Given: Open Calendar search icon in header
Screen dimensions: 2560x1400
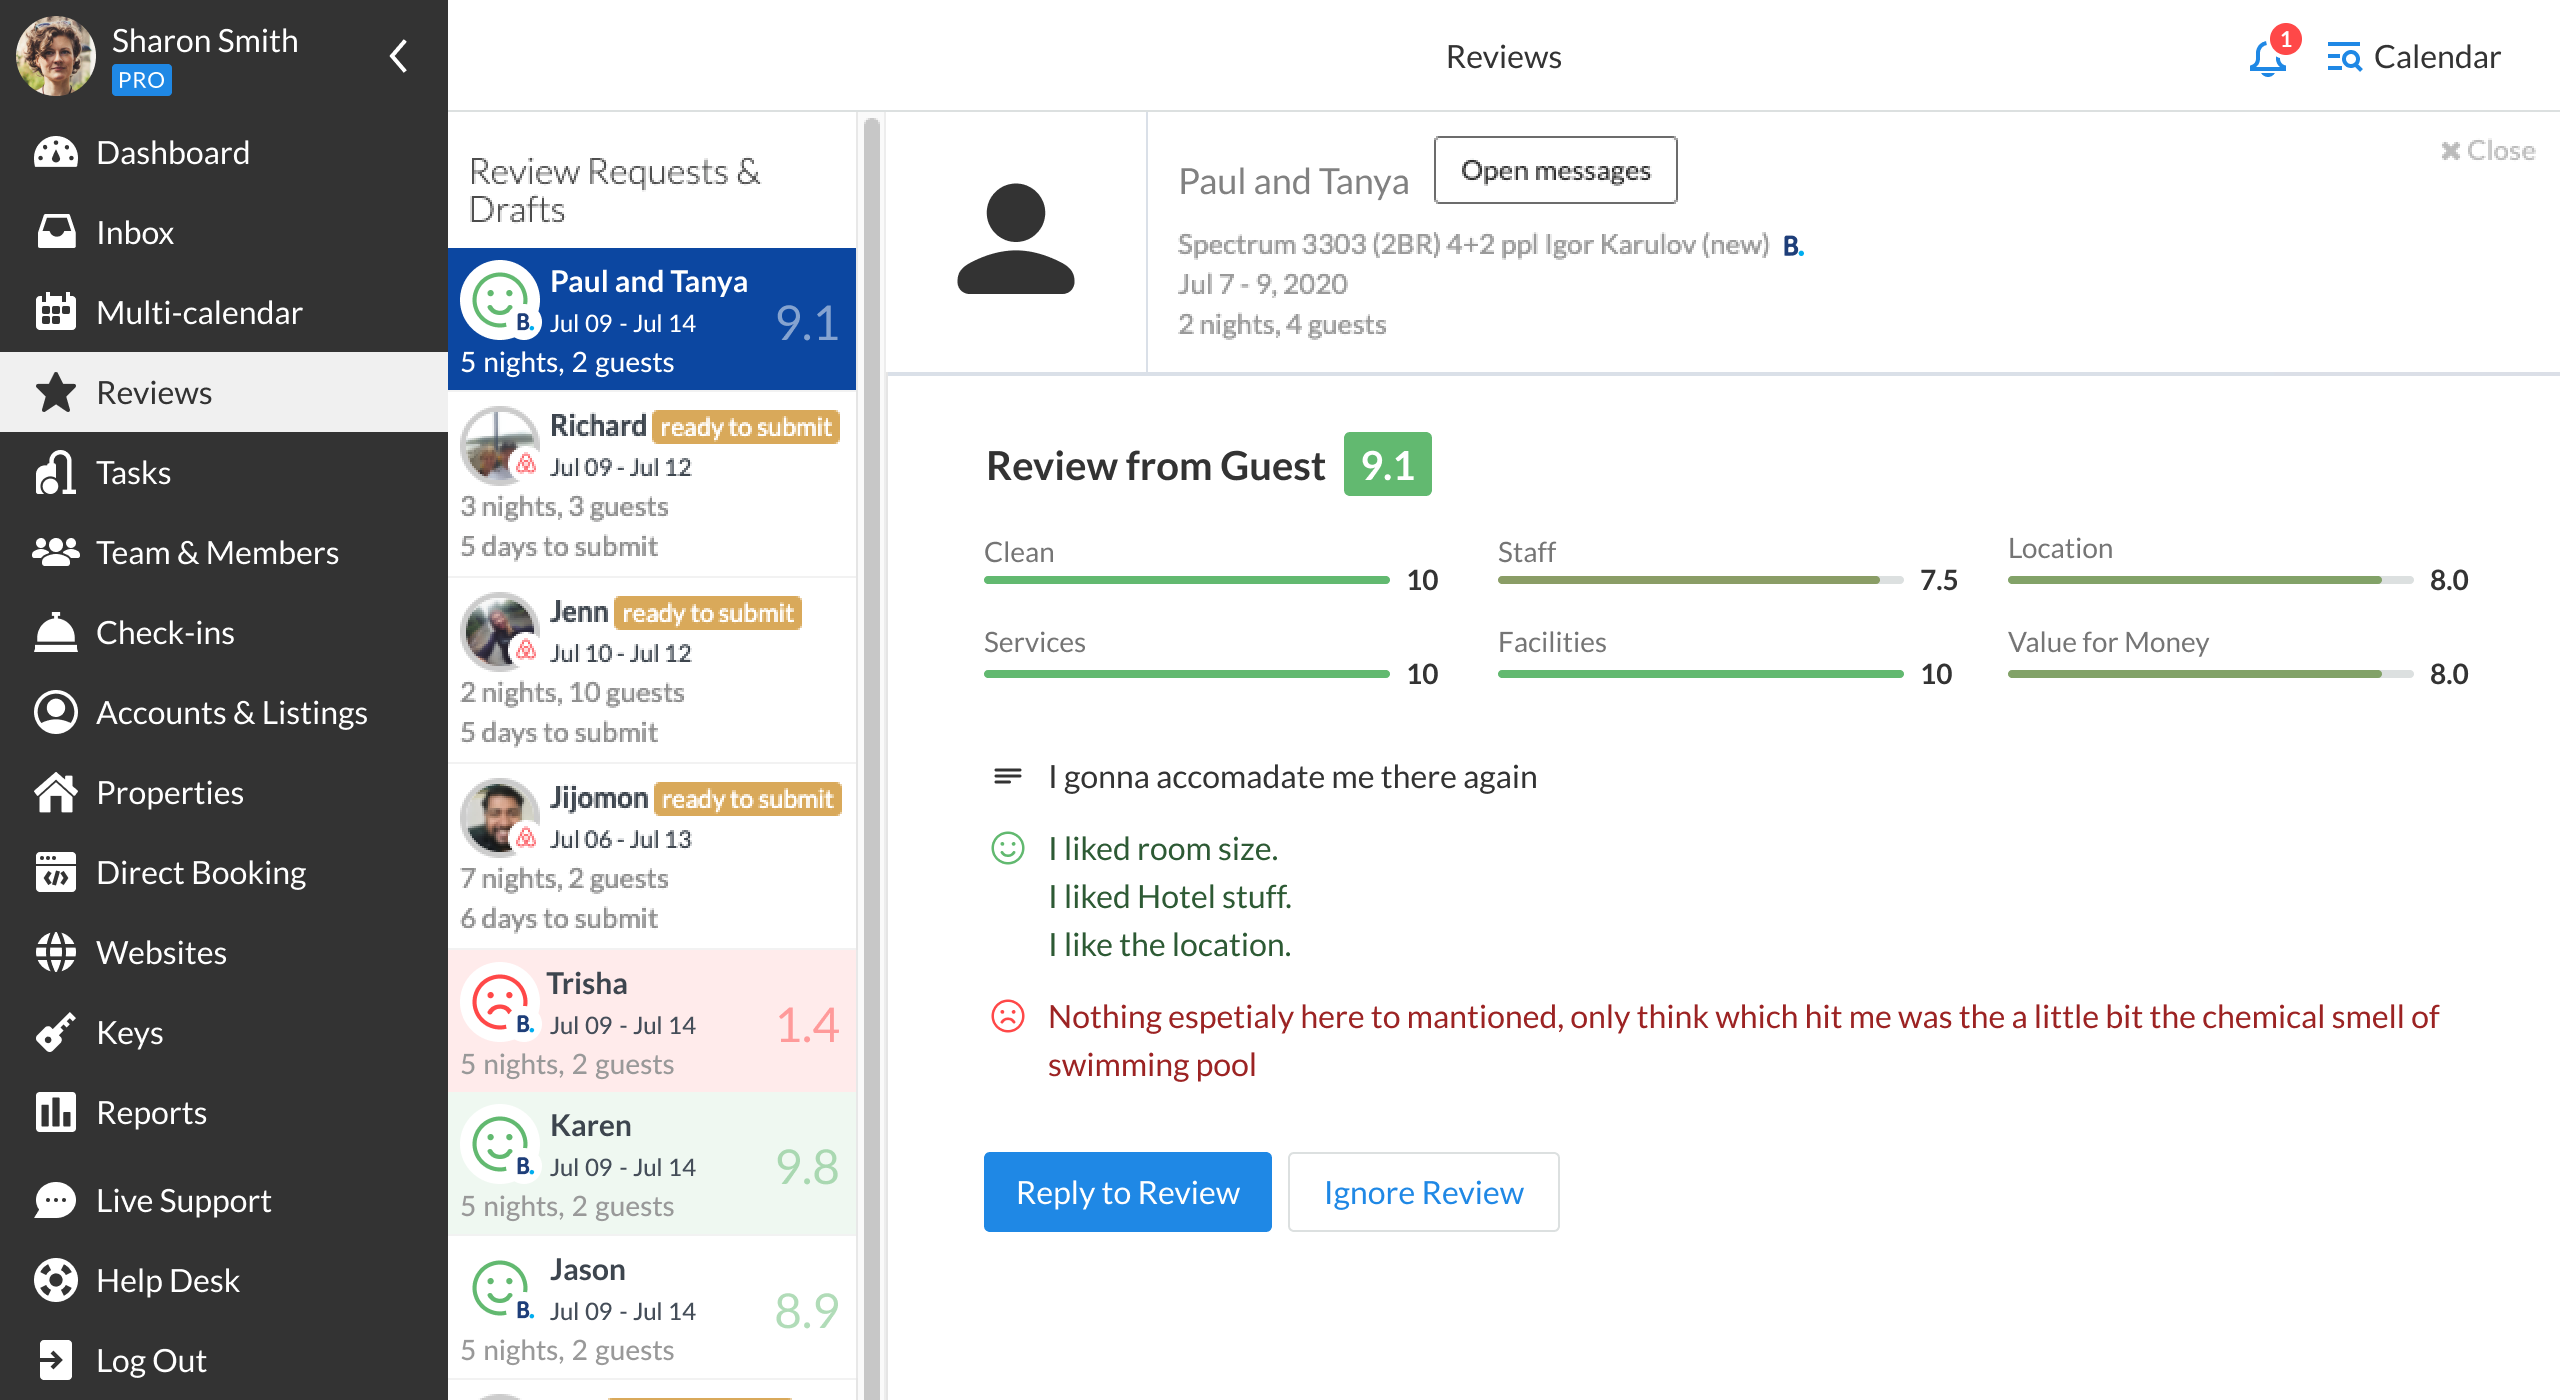Looking at the screenshot, I should [2343, 58].
